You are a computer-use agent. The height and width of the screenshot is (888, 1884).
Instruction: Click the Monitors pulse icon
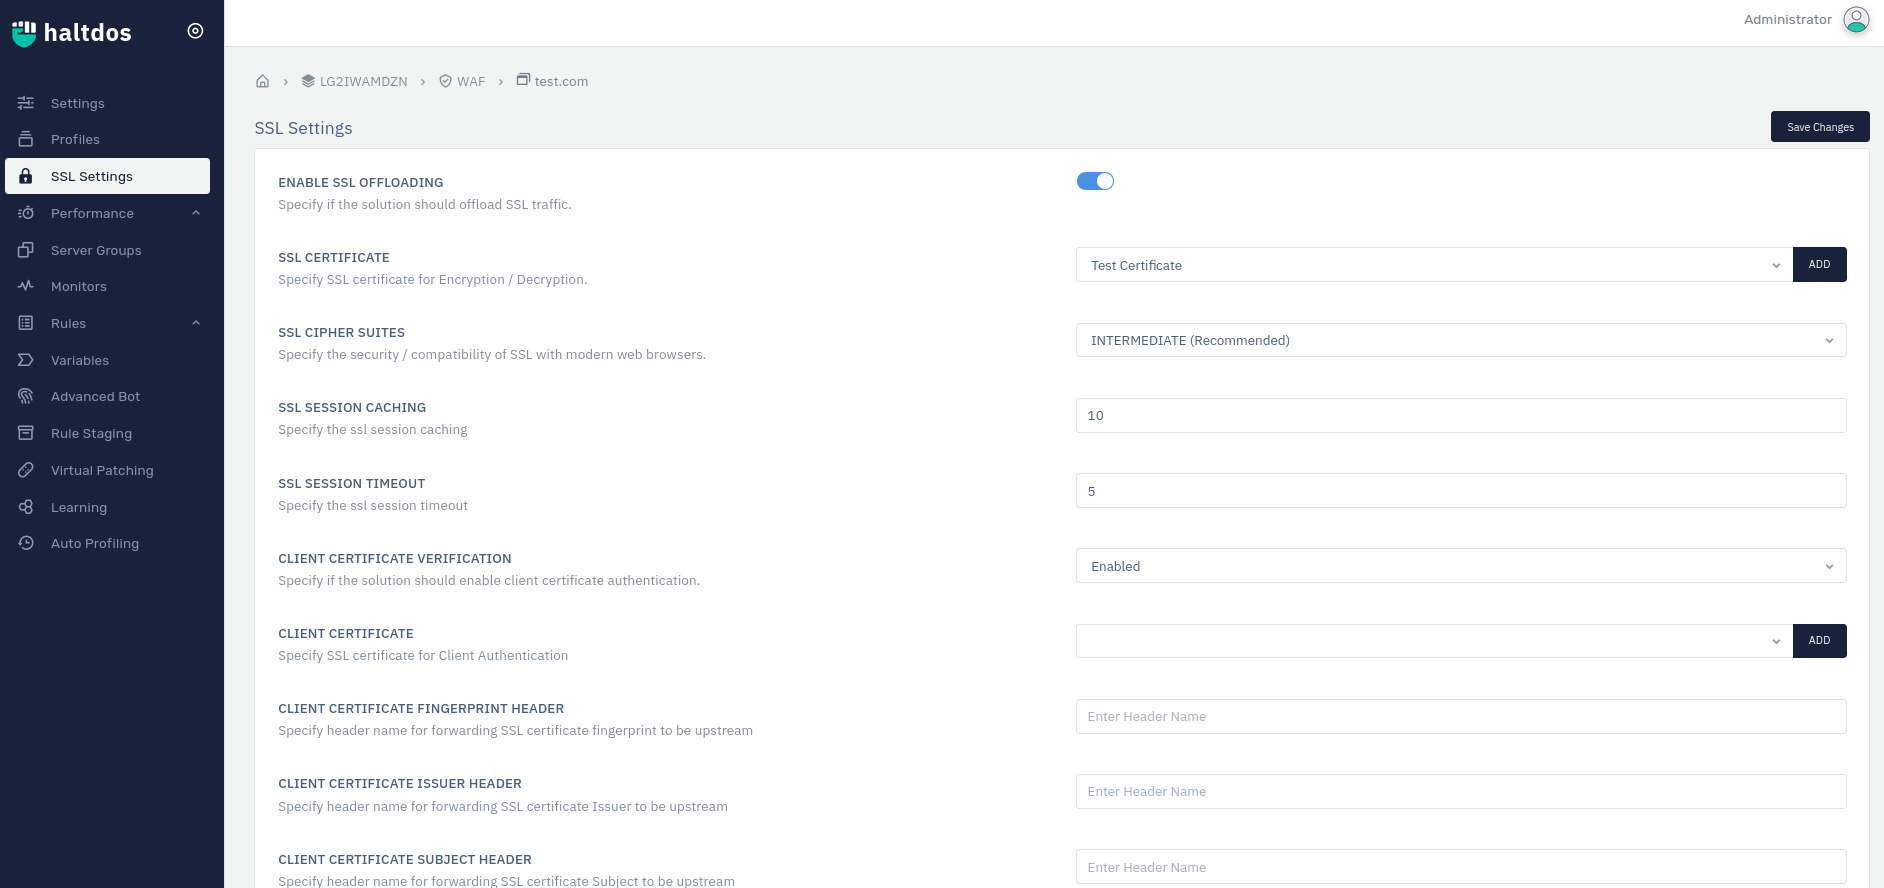click(x=26, y=286)
